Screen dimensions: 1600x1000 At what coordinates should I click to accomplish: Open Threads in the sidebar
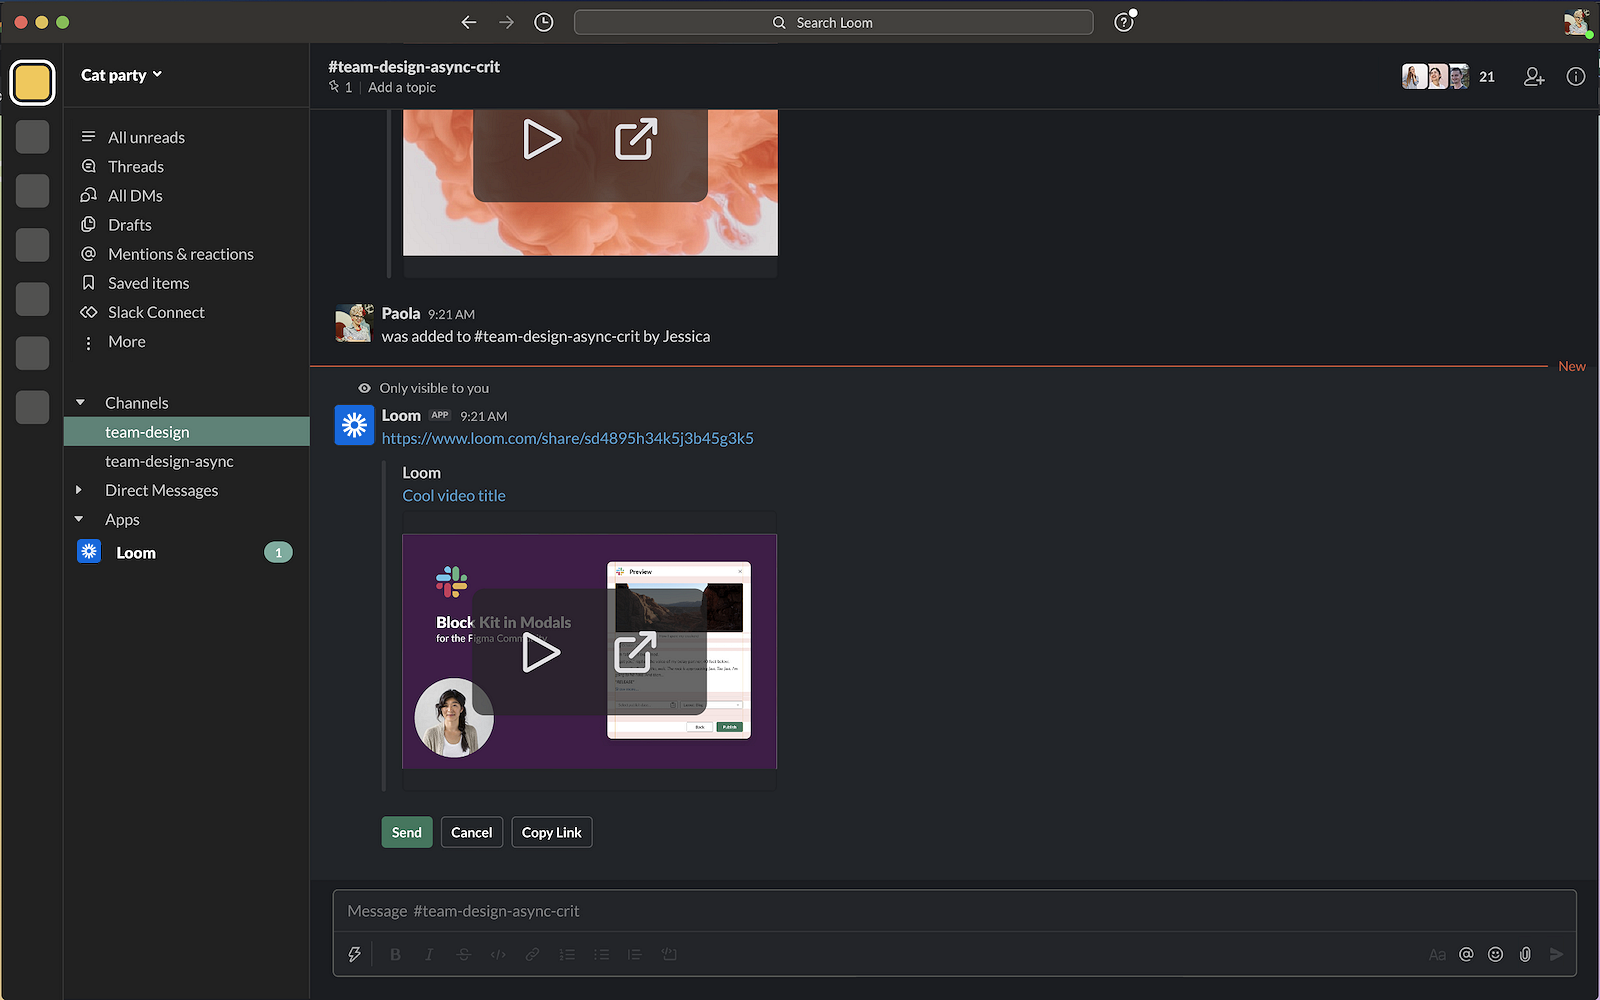[135, 167]
